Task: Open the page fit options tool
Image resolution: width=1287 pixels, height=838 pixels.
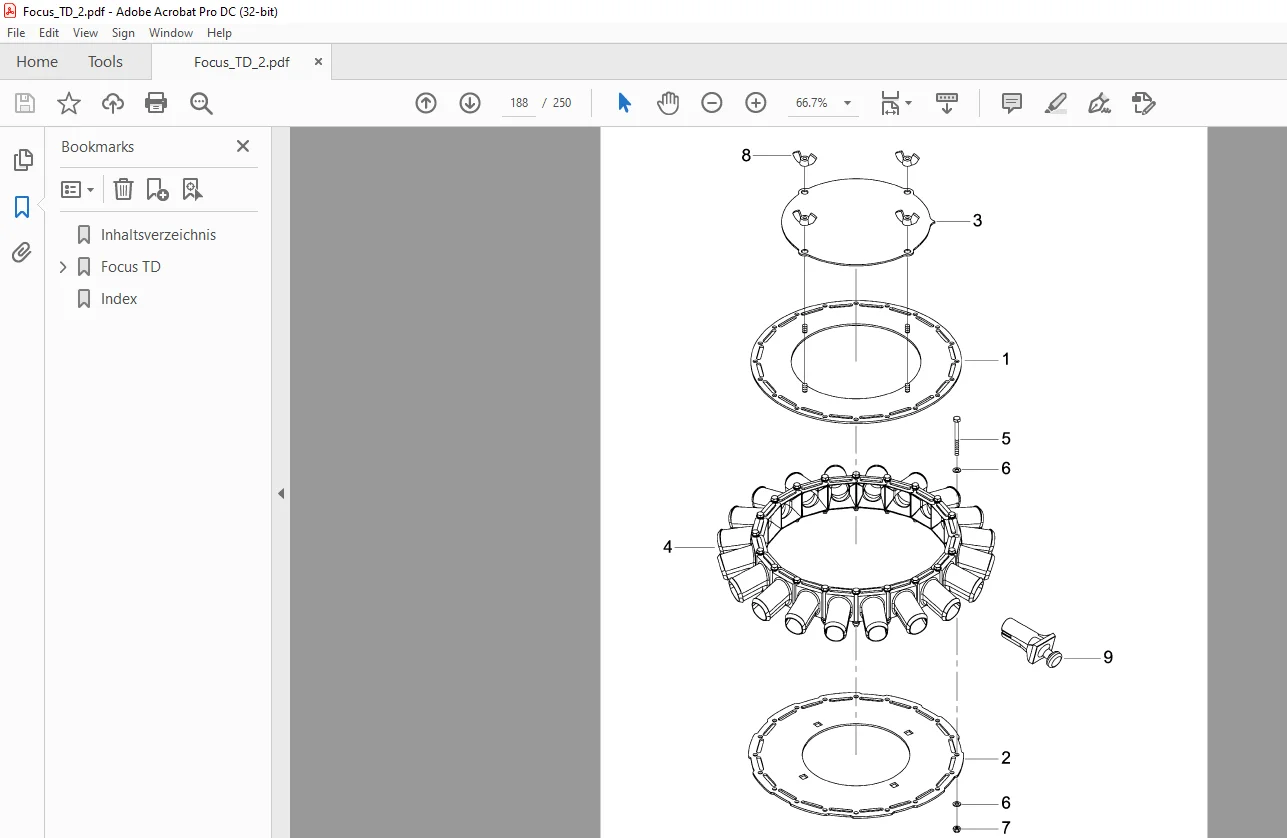Action: pos(896,103)
